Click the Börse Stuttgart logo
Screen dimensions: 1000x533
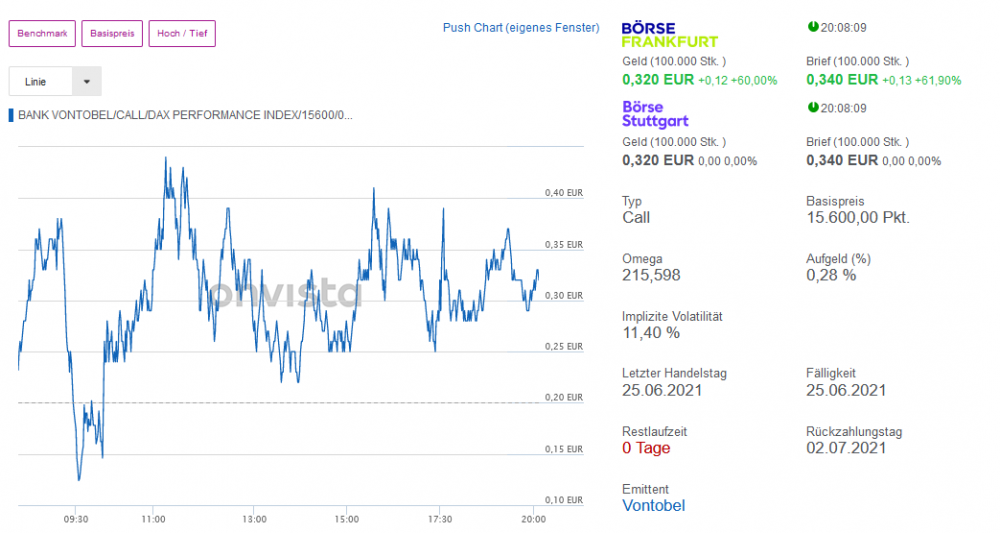[655, 114]
